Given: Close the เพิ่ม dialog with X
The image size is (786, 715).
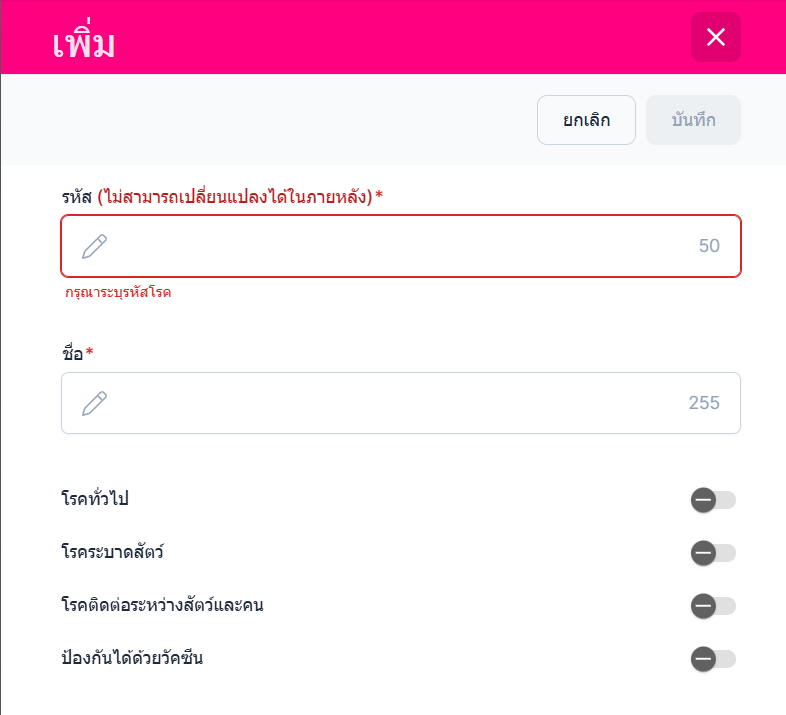Looking at the screenshot, I should pyautogui.click(x=715, y=38).
